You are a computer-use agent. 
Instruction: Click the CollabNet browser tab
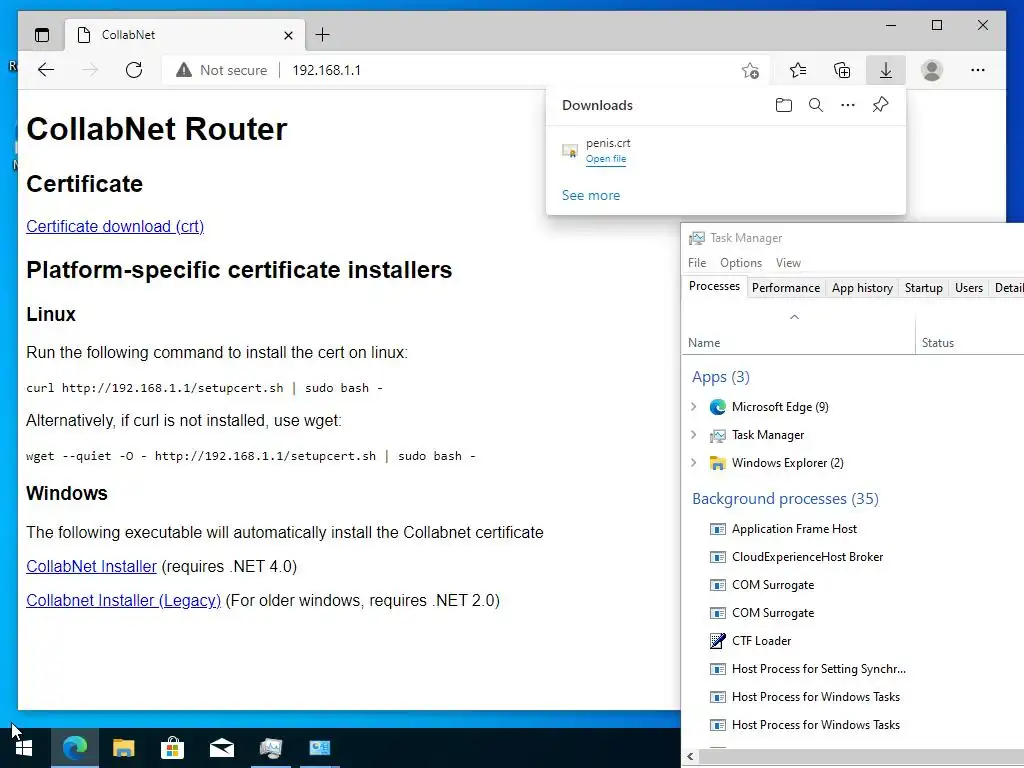[185, 35]
